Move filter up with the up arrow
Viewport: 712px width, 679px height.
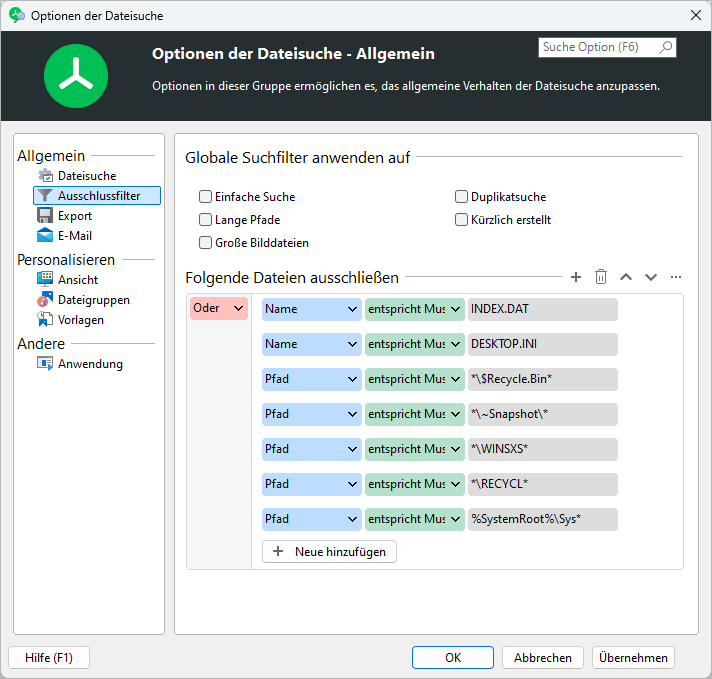tap(626, 277)
